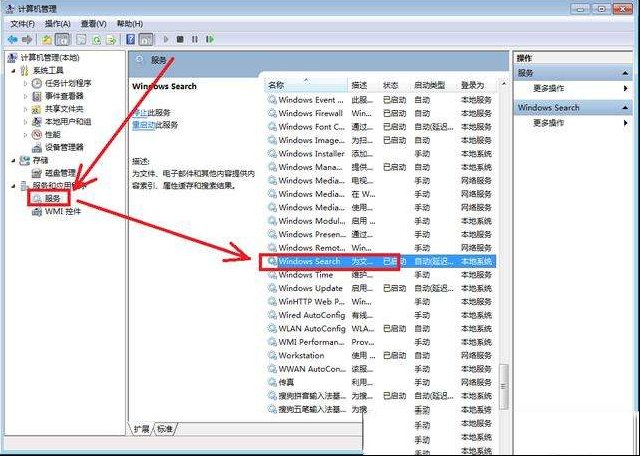Viewport: 640px width, 456px height.
Task: Collapse the 存储 tree node
Action: click(x=13, y=160)
